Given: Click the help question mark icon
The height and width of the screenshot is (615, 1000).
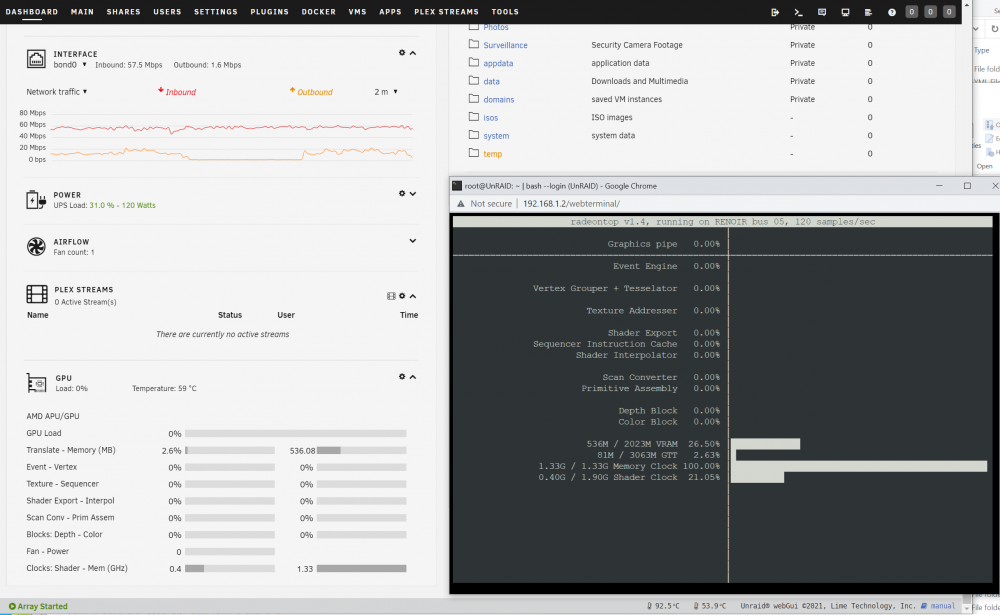Looking at the screenshot, I should [x=892, y=12].
